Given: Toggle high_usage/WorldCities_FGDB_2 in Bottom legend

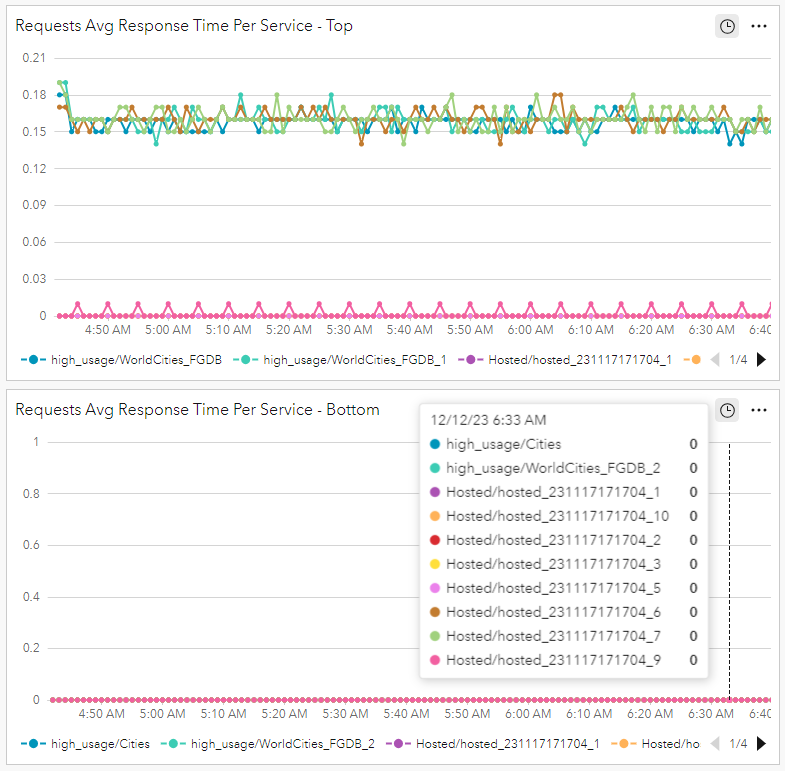Looking at the screenshot, I should pos(270,743).
